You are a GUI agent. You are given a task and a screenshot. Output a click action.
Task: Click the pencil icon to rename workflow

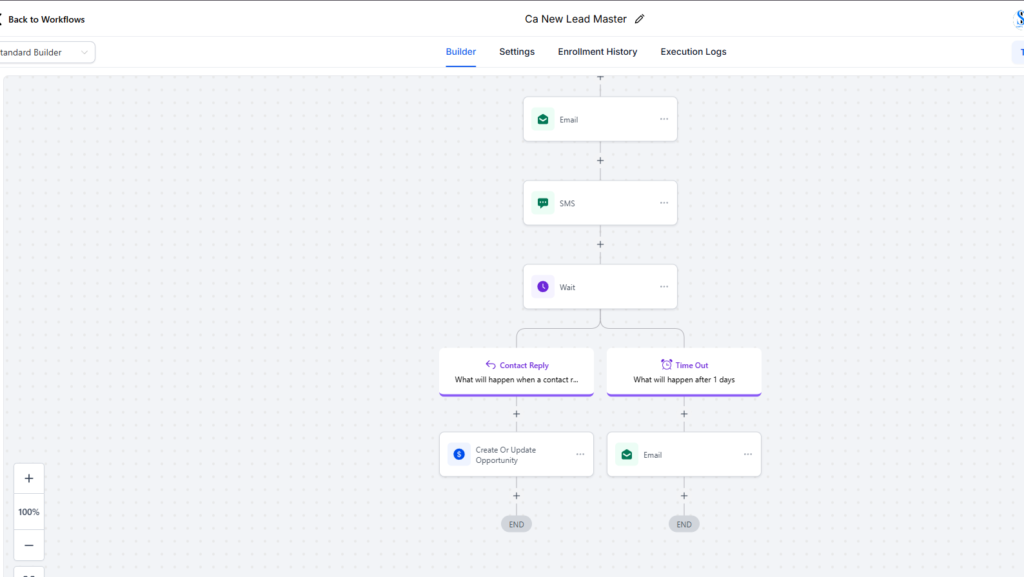point(640,19)
